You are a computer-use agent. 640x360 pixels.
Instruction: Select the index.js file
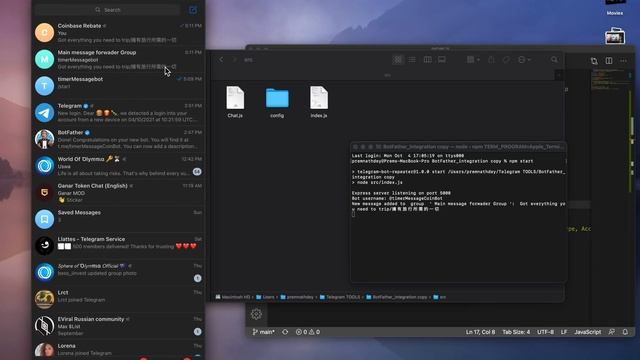click(x=319, y=102)
